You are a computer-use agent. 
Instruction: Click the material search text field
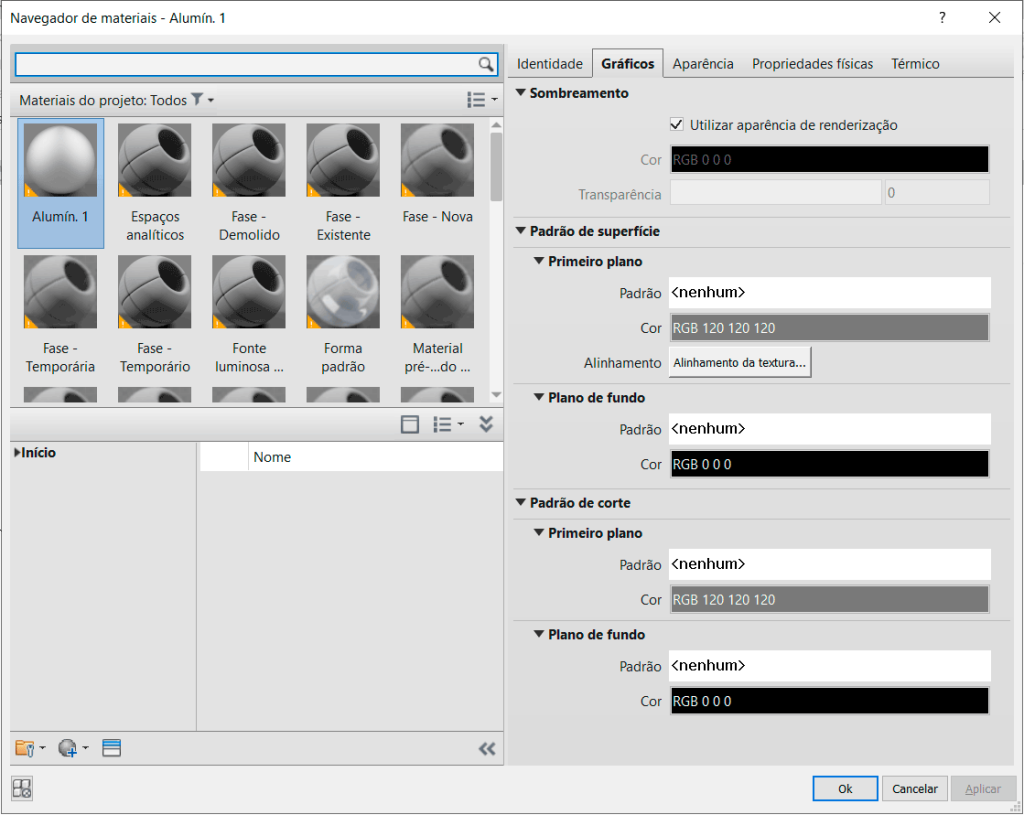(x=245, y=65)
